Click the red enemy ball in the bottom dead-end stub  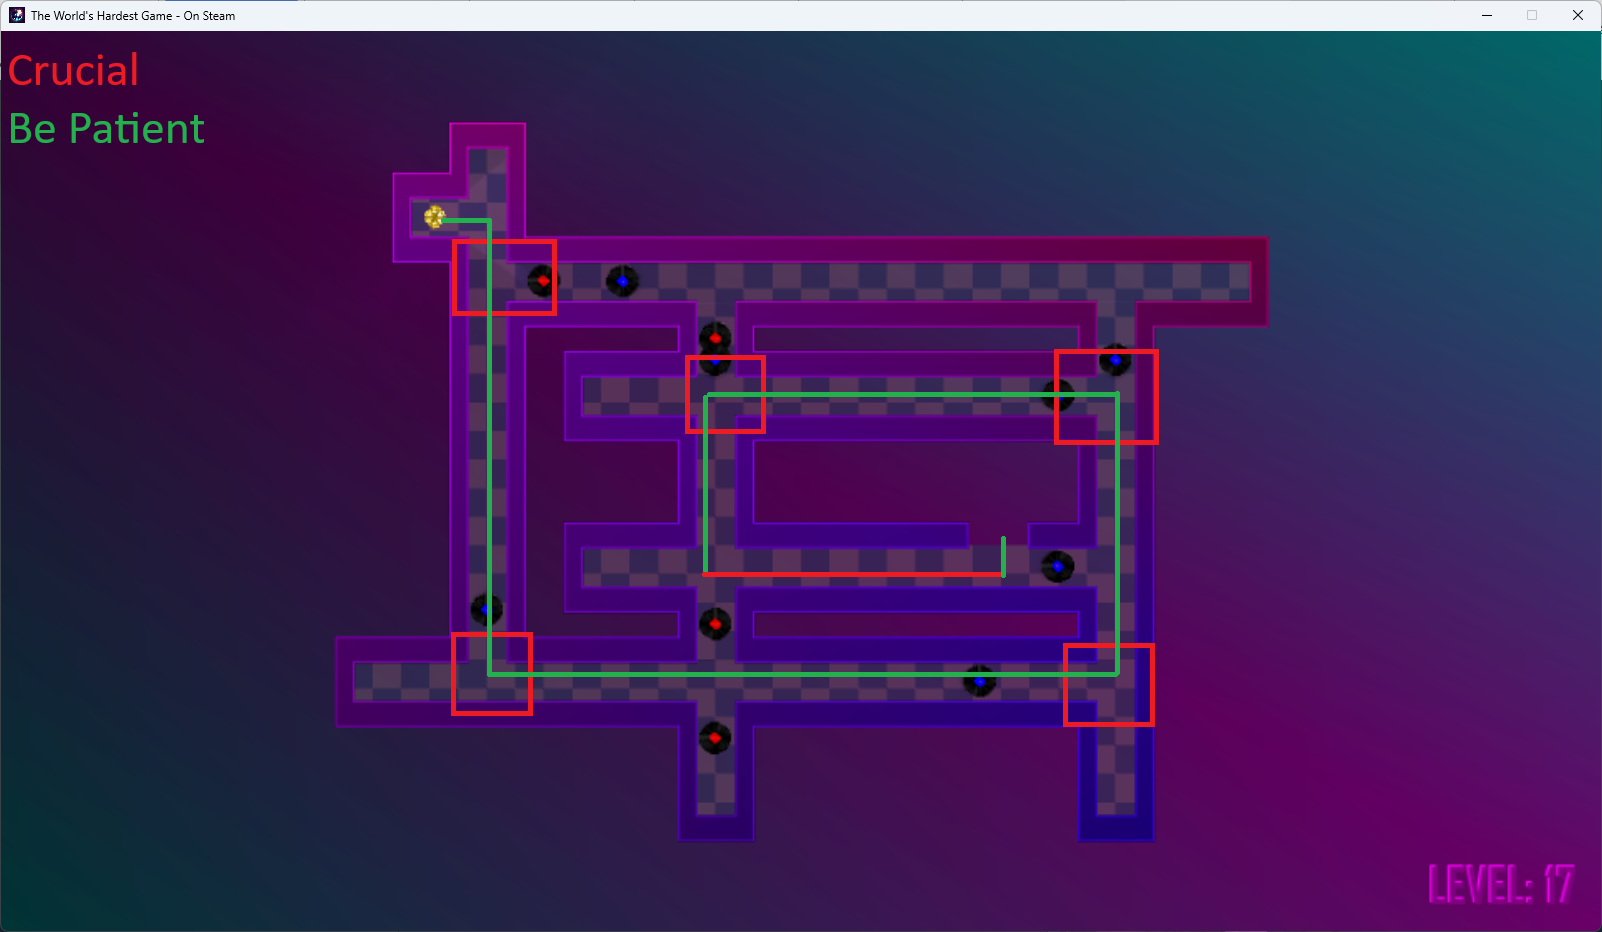[x=715, y=738]
